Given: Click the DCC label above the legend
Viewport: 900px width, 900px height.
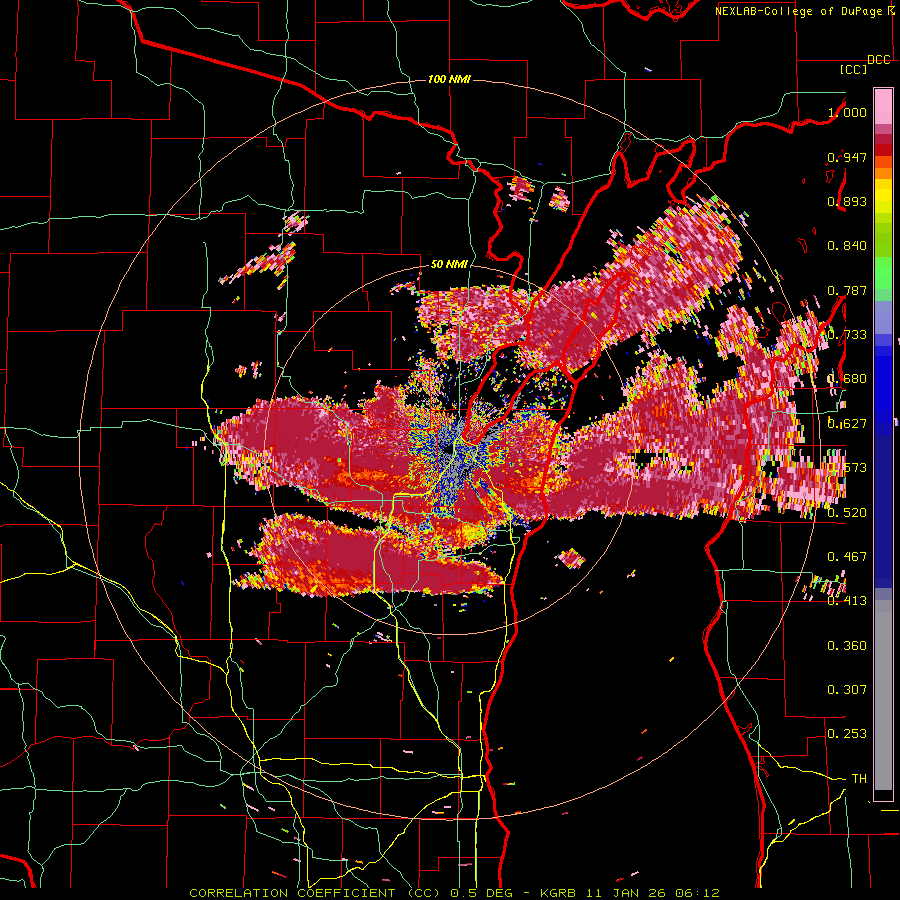Looking at the screenshot, I should (x=879, y=60).
